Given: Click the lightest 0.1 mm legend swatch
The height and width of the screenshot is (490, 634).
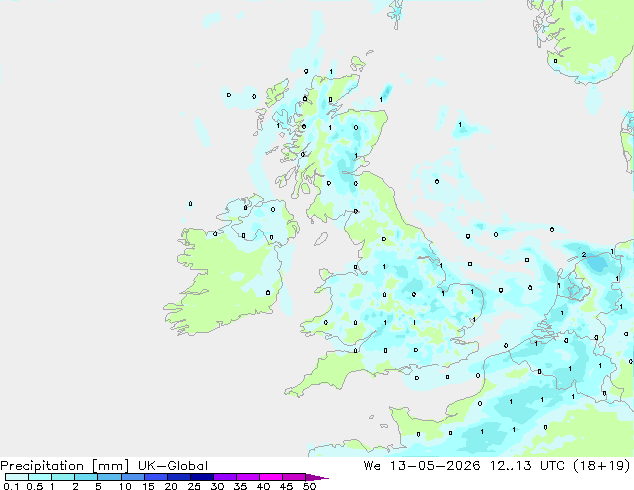Looking at the screenshot, I should pyautogui.click(x=17, y=477).
